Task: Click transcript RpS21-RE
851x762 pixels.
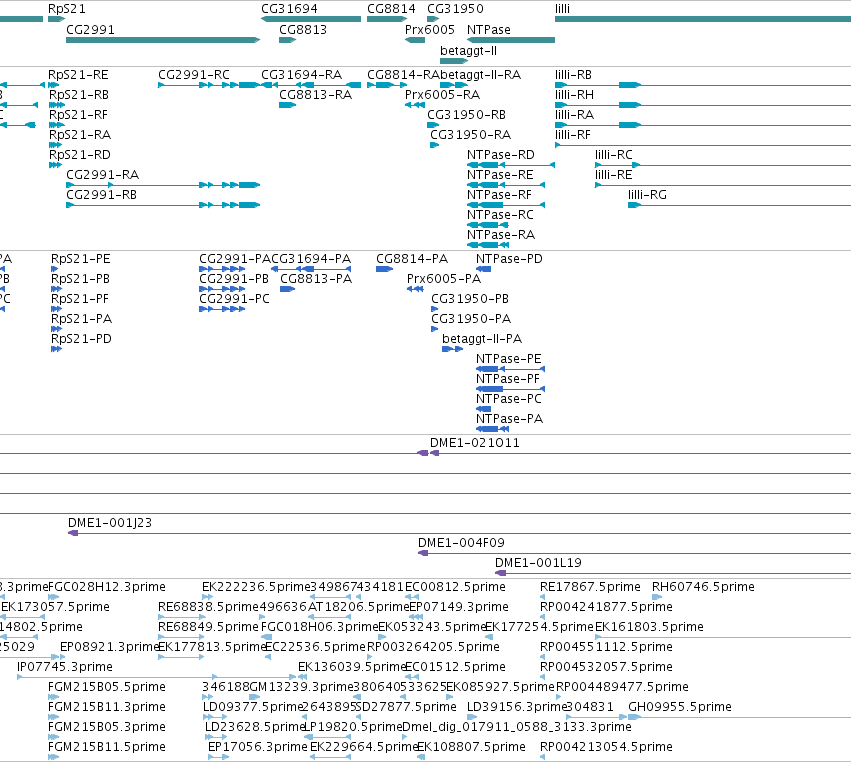Action: [x=54, y=85]
